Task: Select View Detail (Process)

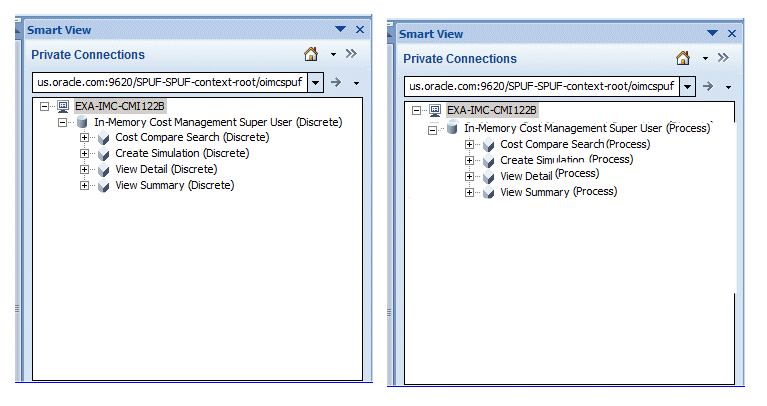Action: (550, 175)
